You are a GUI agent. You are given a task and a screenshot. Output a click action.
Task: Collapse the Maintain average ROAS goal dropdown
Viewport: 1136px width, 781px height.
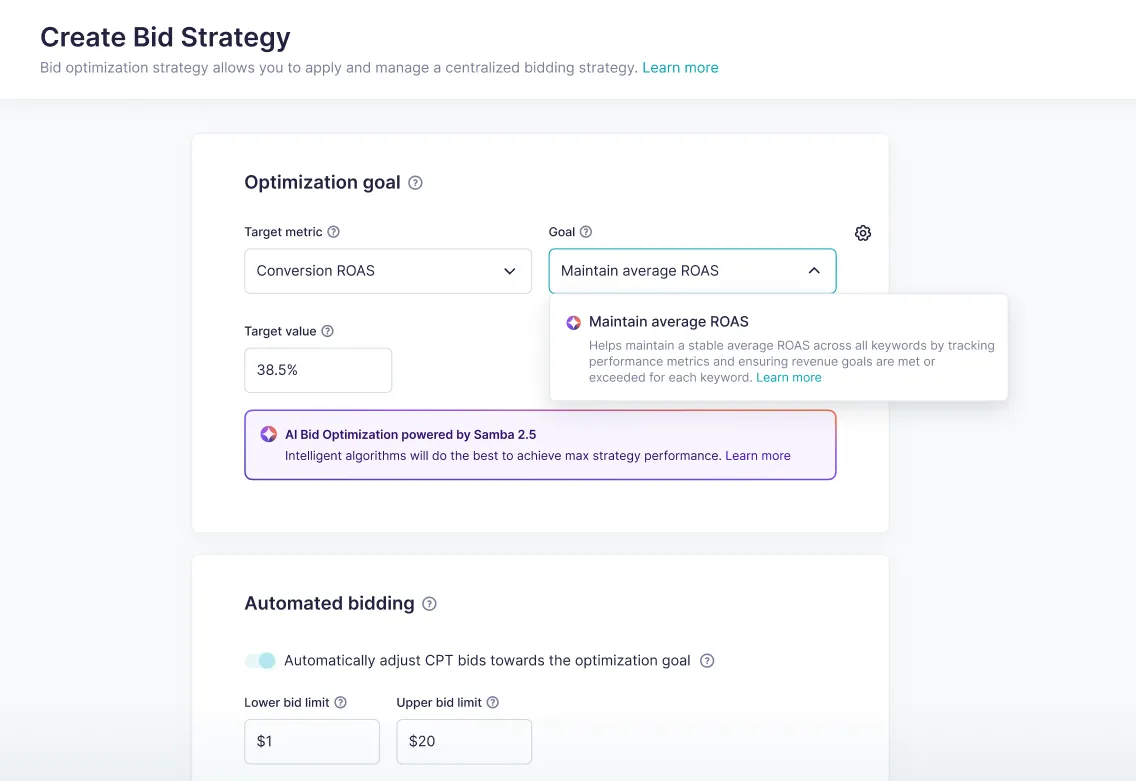click(x=692, y=271)
